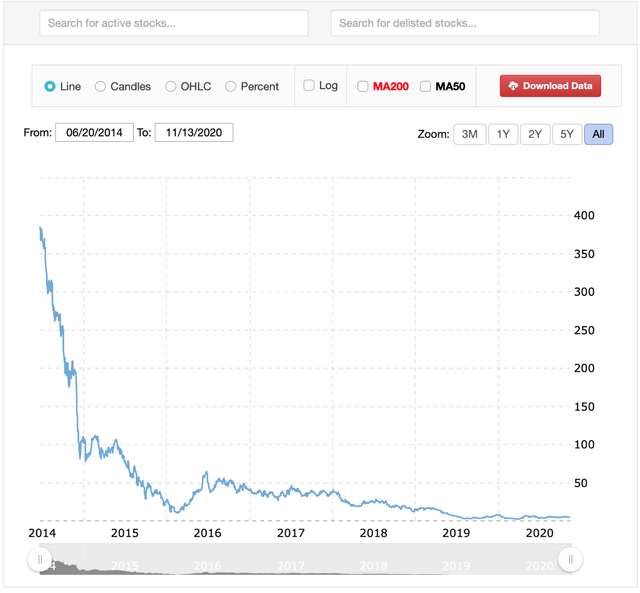This screenshot has height=593, width=640.
Task: Enable the Log scale checkbox
Action: point(309,86)
